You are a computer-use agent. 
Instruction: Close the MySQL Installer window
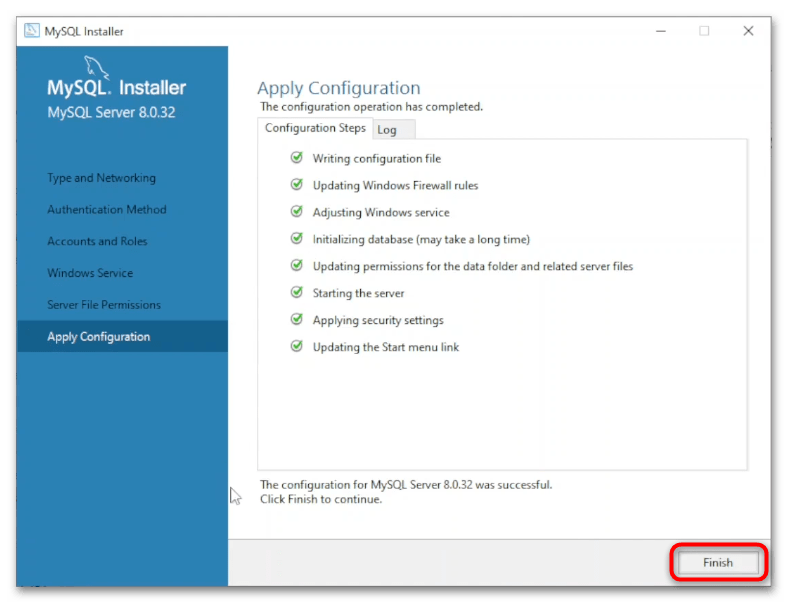coord(748,31)
